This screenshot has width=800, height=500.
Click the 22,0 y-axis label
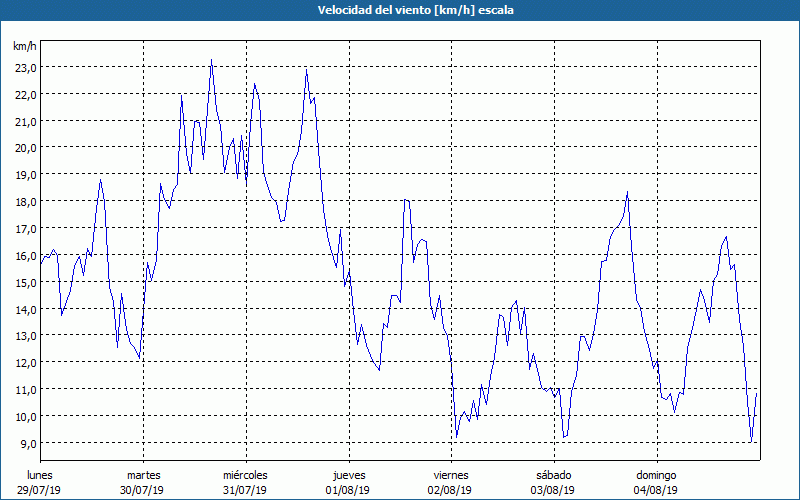25,95
